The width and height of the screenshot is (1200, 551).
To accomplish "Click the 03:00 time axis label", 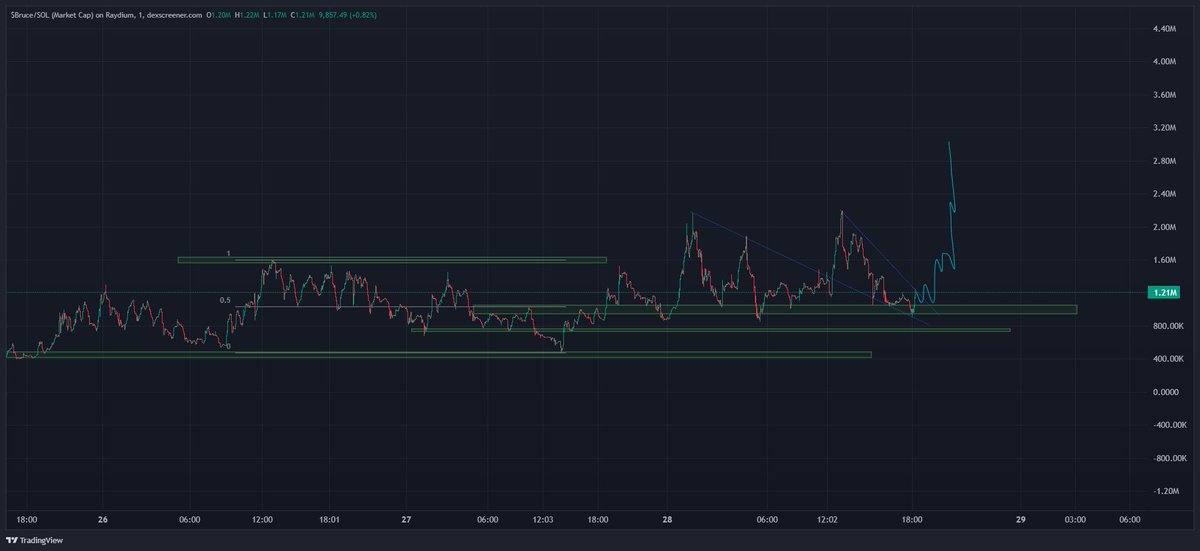I will [1075, 520].
